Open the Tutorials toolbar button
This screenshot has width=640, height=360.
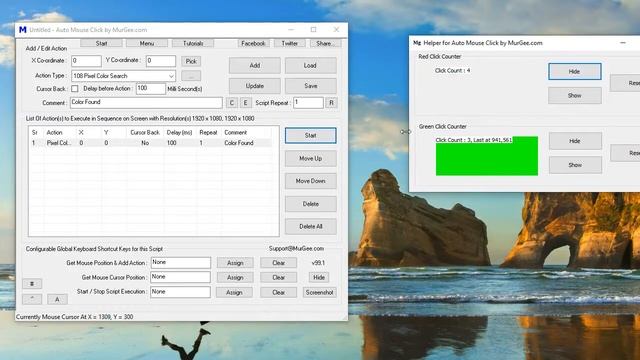[193, 43]
